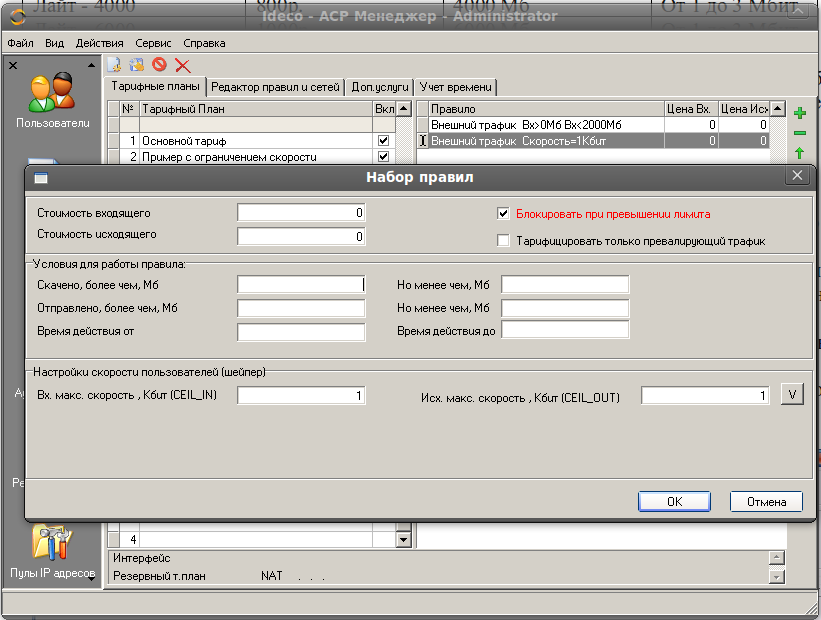Open the Пользователи (Users) sidebar section
The width and height of the screenshot is (821, 620).
point(52,100)
